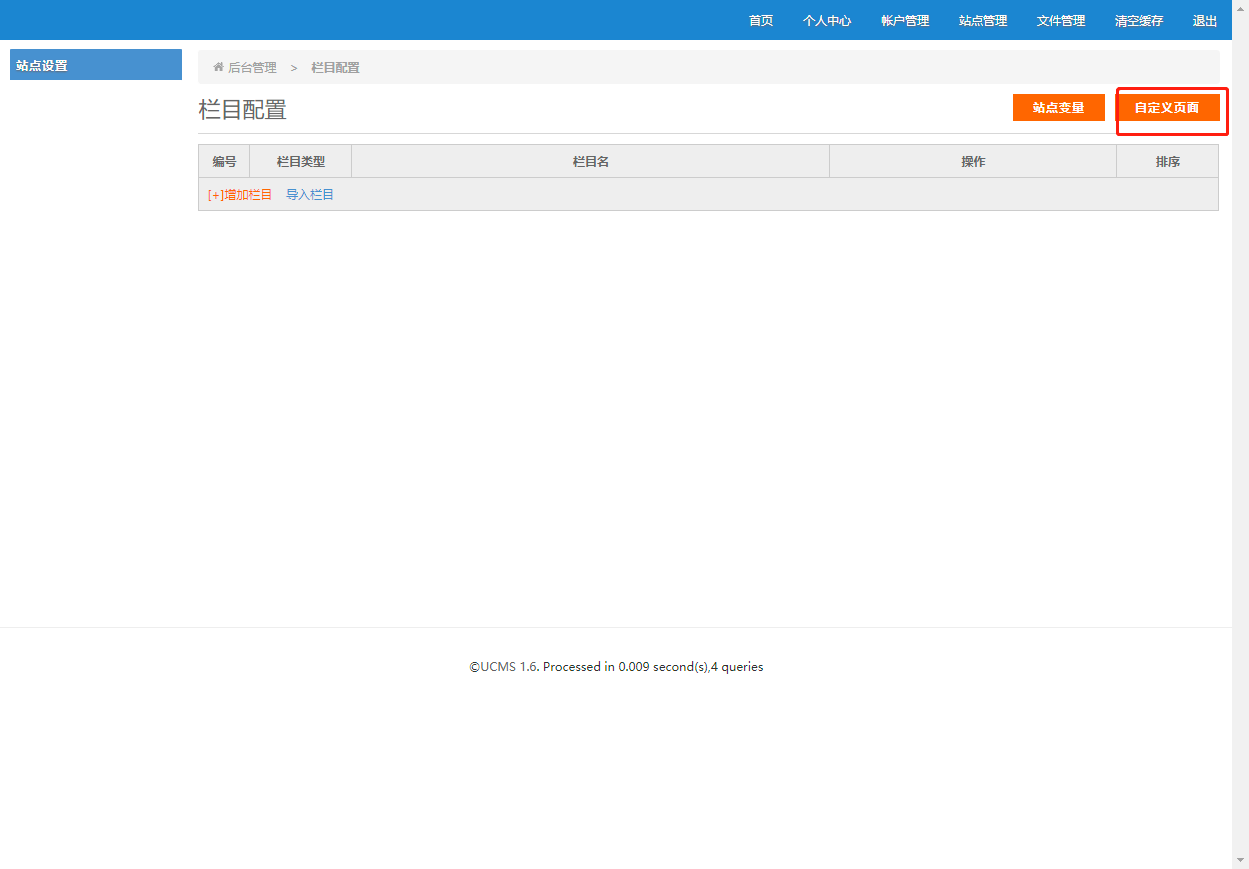The height and width of the screenshot is (869, 1249).
Task: Click the 编号 column header
Action: point(224,161)
